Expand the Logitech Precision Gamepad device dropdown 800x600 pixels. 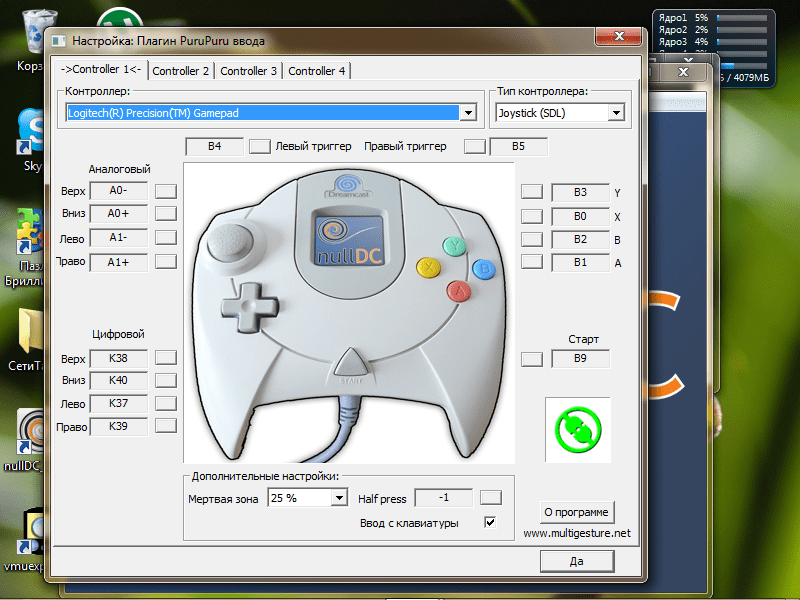click(468, 113)
